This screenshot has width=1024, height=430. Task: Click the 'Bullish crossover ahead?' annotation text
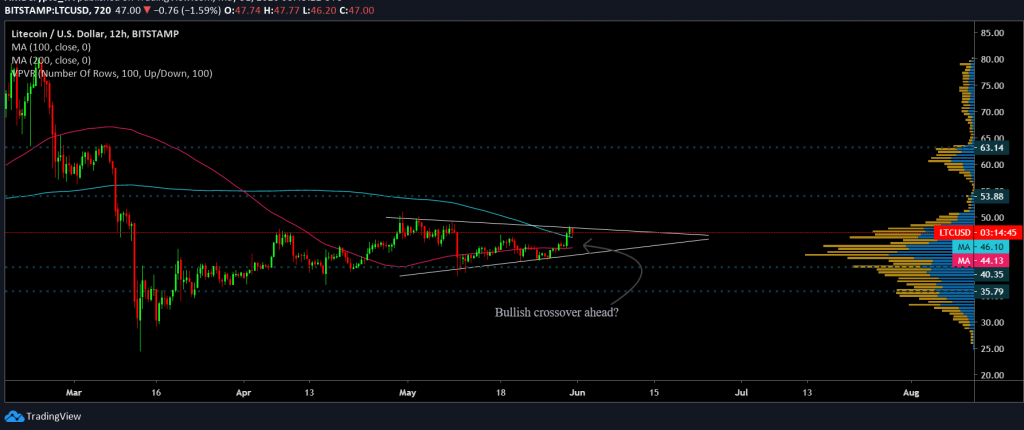tap(556, 312)
